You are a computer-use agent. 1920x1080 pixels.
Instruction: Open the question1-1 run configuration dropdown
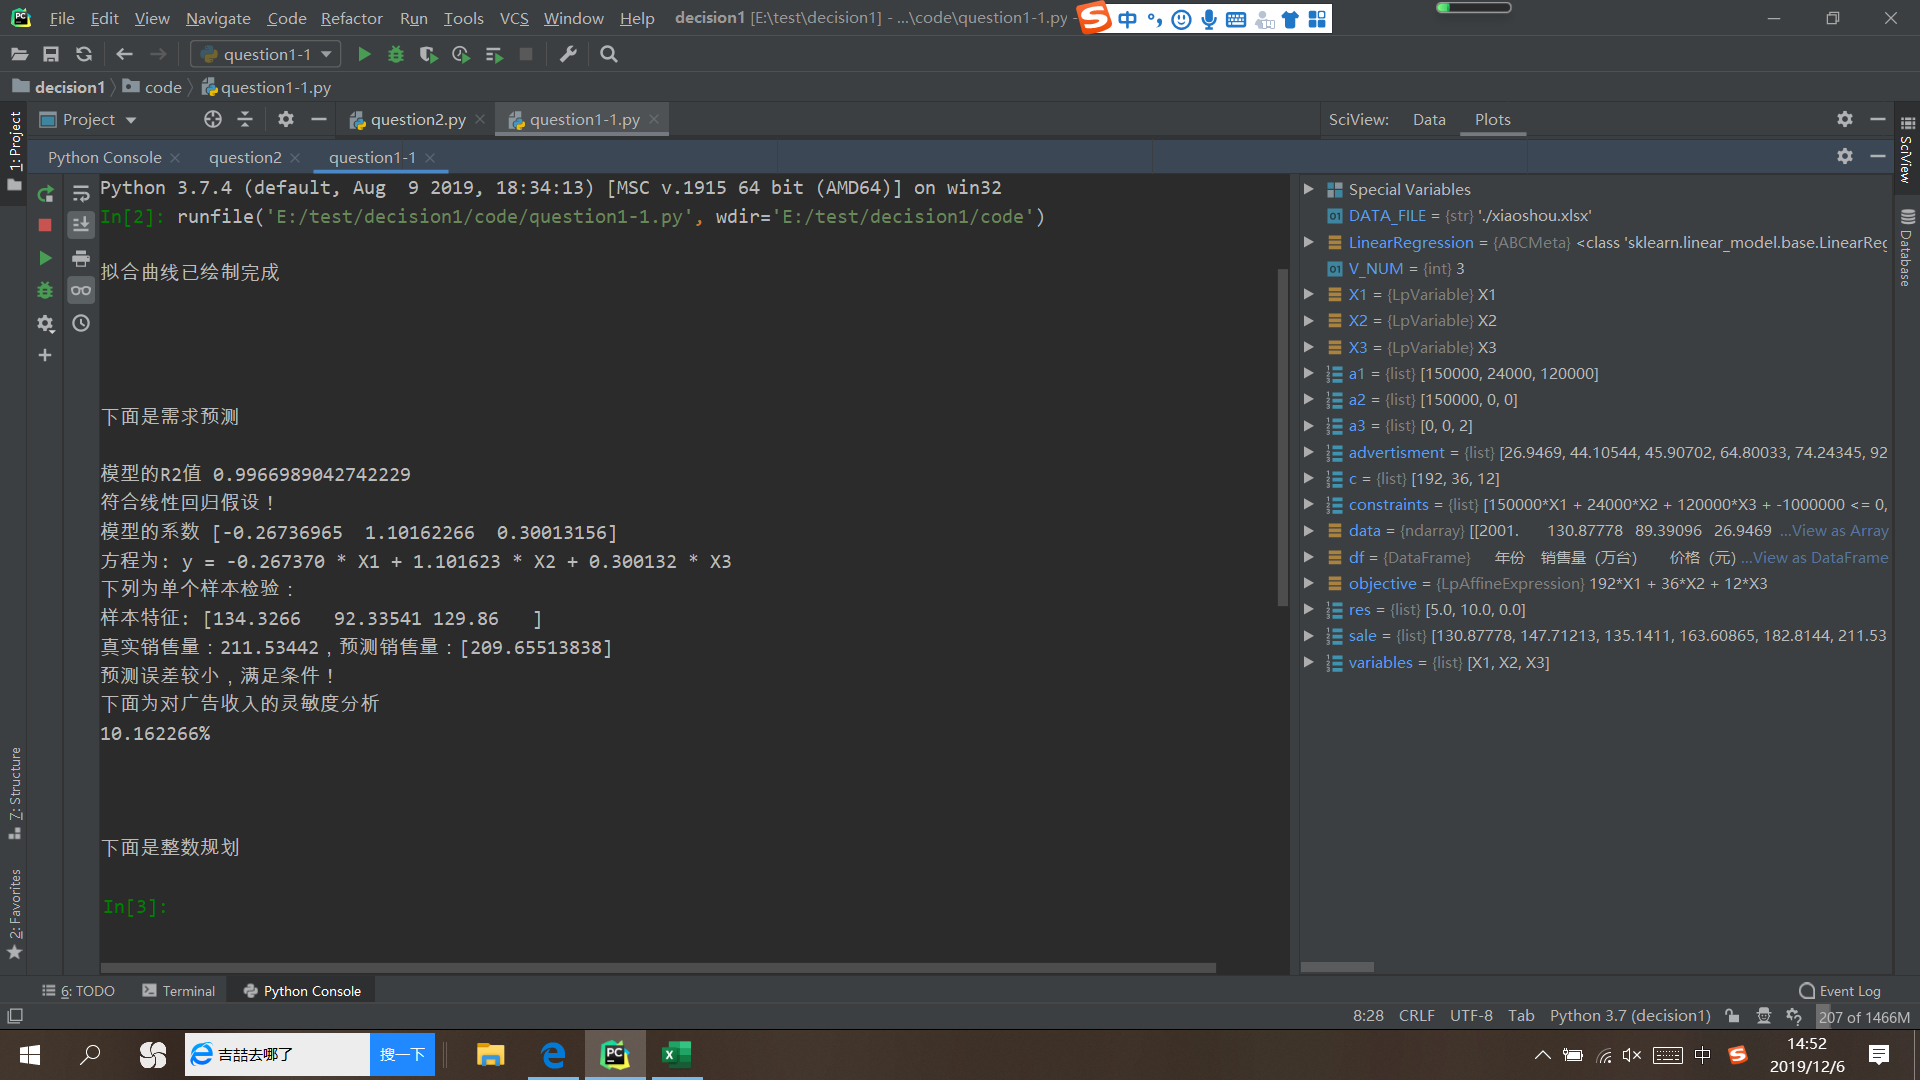(266, 54)
